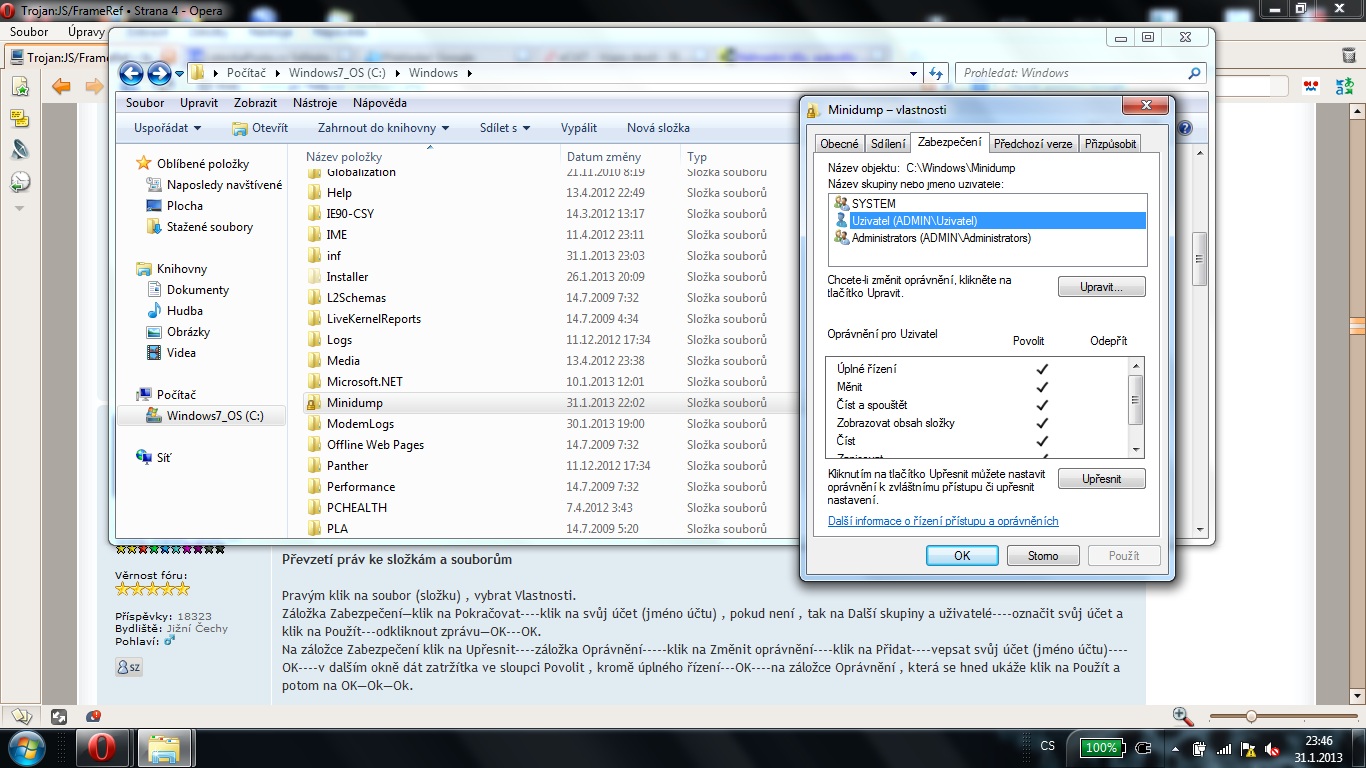Screen dimensions: 1366x768
Task: Open the Opera satellite dish panel icon
Action: tap(19, 150)
